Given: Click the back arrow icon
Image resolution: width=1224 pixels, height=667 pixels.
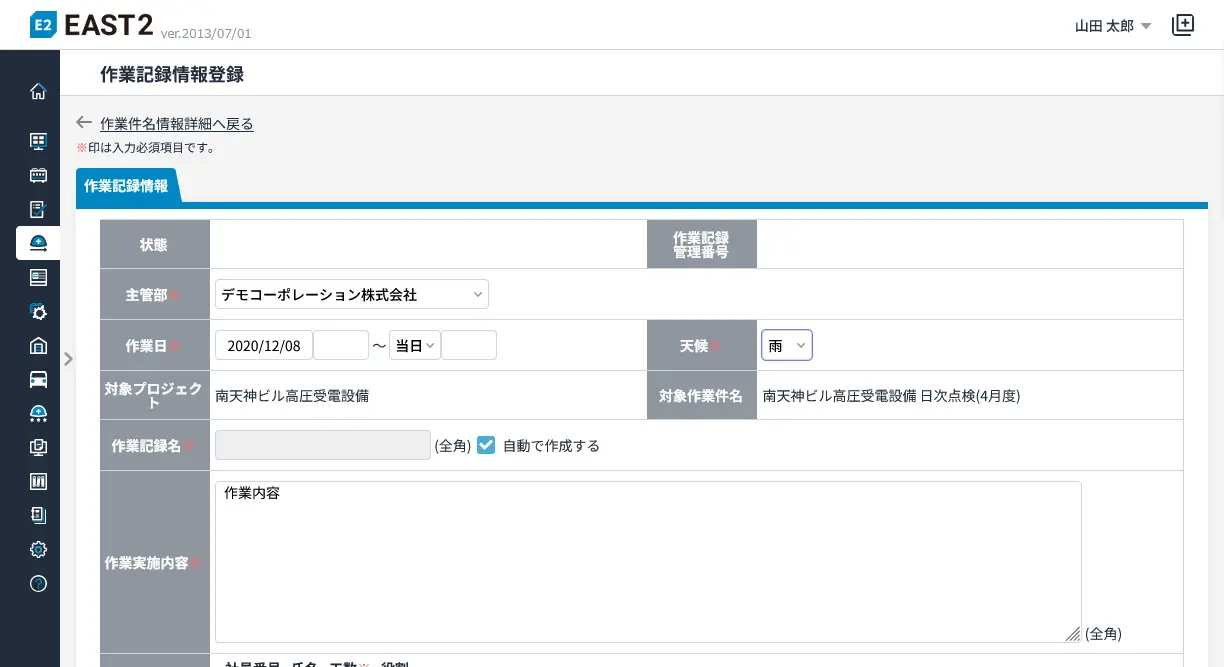Looking at the screenshot, I should (84, 123).
